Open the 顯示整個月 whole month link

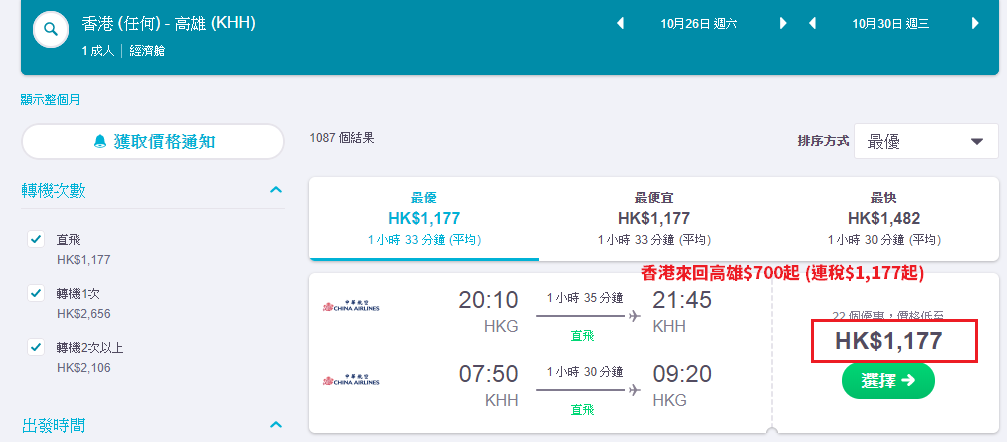(x=51, y=100)
